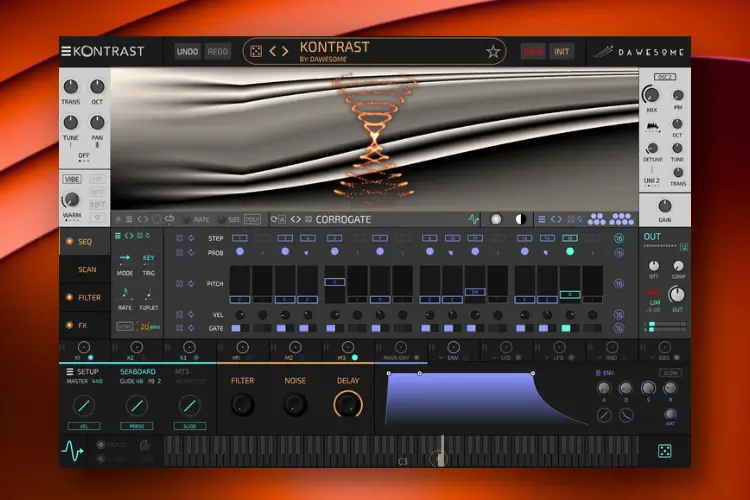The height and width of the screenshot is (500, 750).
Task: Set STEP row length selector 16
Action: pos(618,238)
